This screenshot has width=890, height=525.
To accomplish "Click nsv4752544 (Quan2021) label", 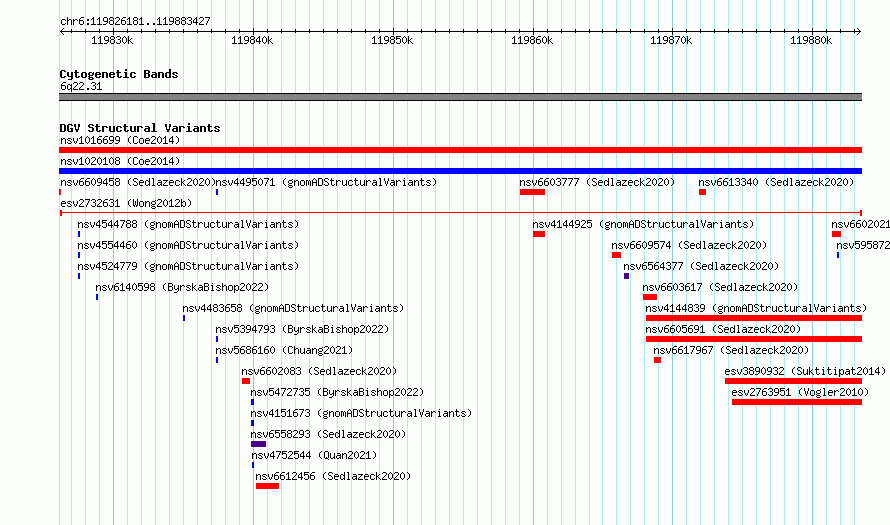I will click(314, 455).
